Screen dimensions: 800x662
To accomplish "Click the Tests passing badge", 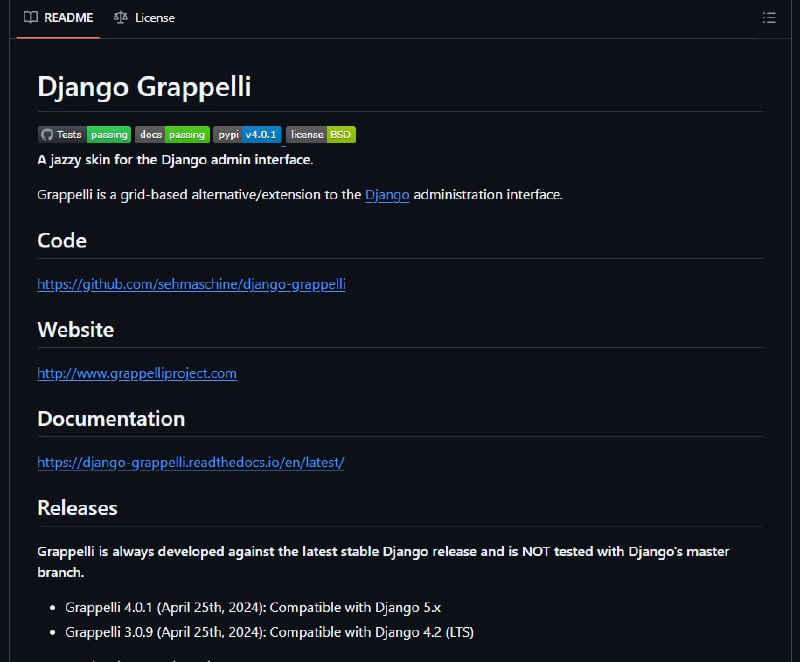I will 84,134.
